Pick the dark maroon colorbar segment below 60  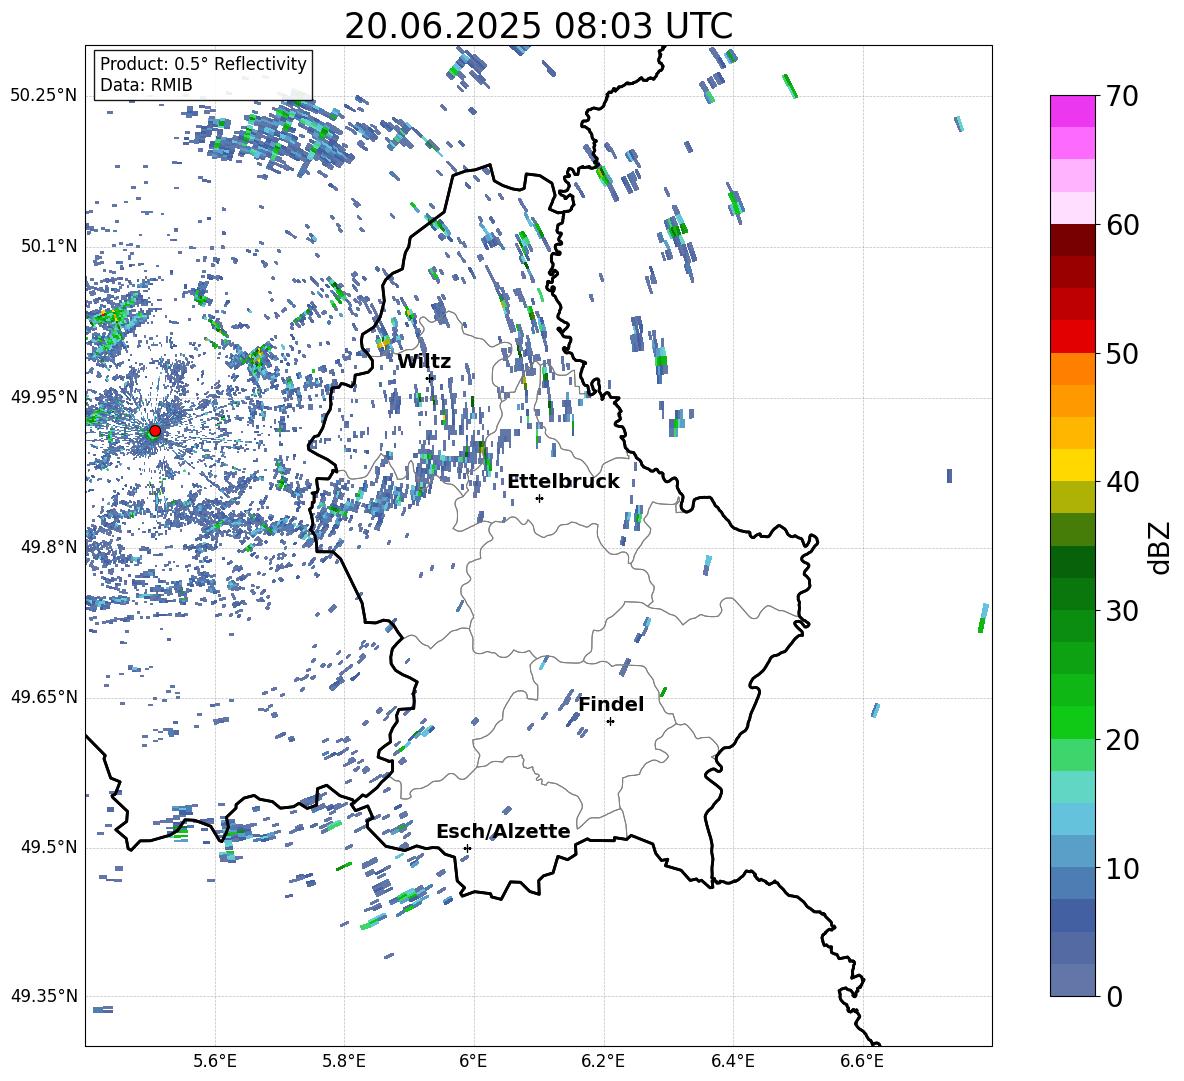click(1072, 240)
